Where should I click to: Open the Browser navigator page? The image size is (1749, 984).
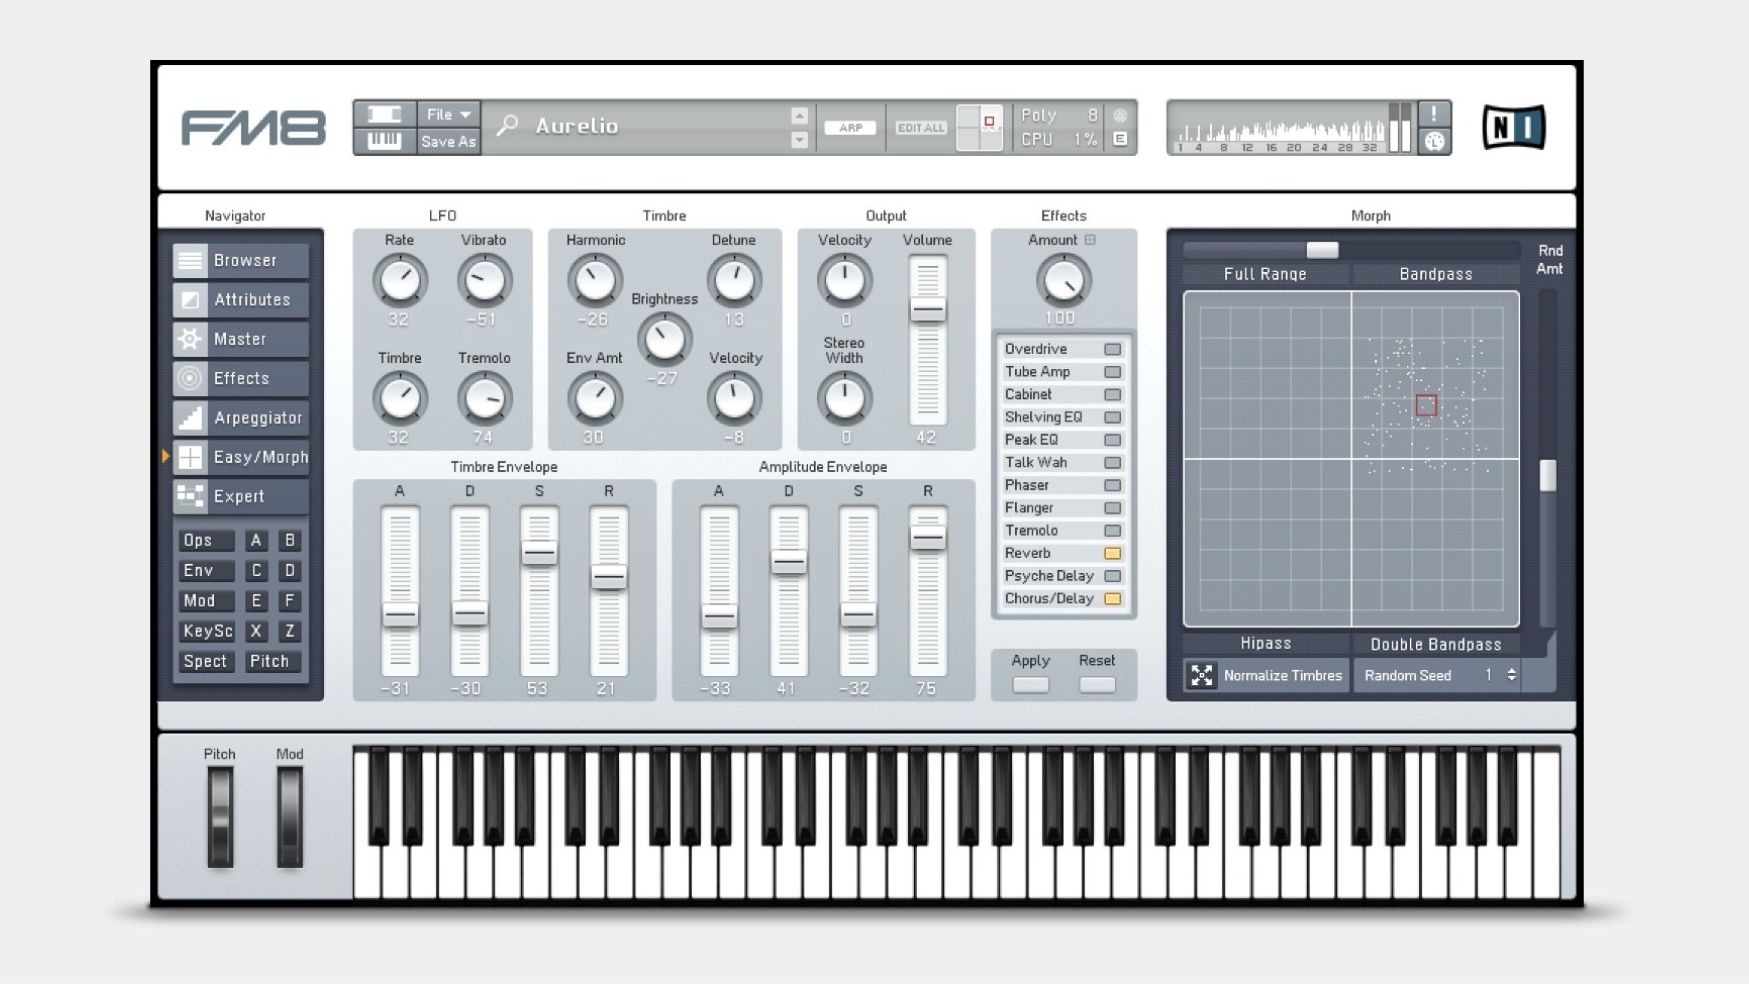click(240, 260)
